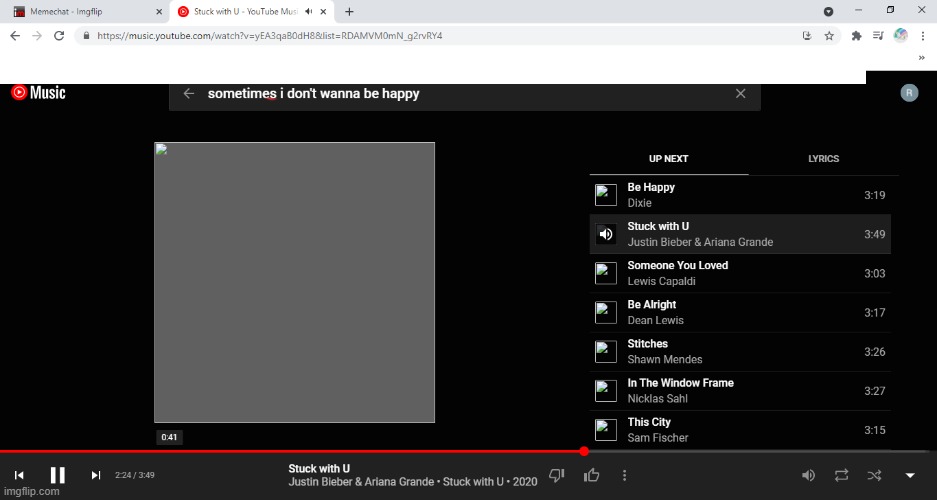This screenshot has width=937, height=500.
Task: Seek within the red progress bar
Action: click(292, 451)
